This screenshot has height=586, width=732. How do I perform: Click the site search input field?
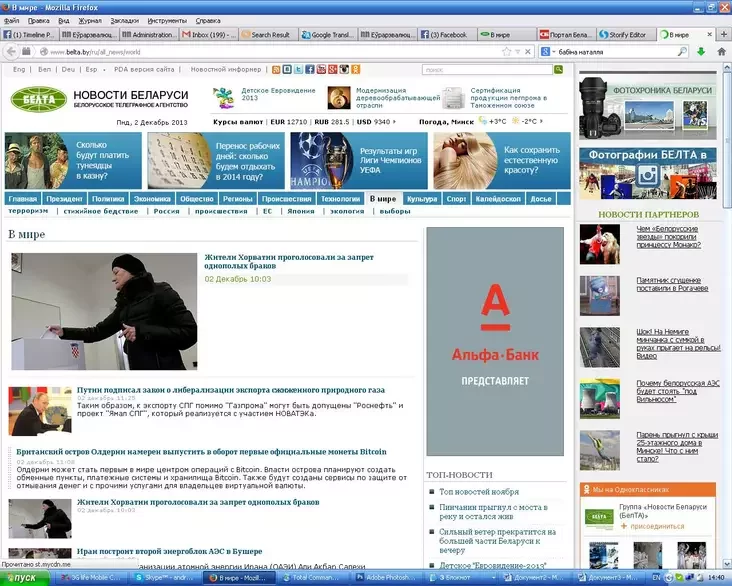pos(487,70)
